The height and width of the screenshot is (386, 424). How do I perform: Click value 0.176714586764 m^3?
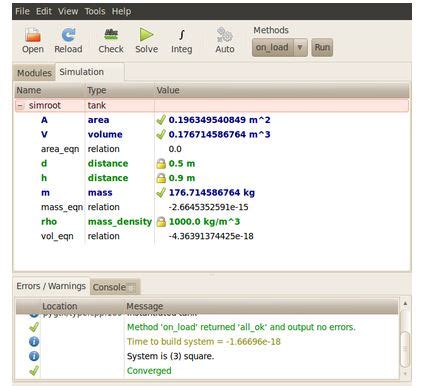click(219, 134)
